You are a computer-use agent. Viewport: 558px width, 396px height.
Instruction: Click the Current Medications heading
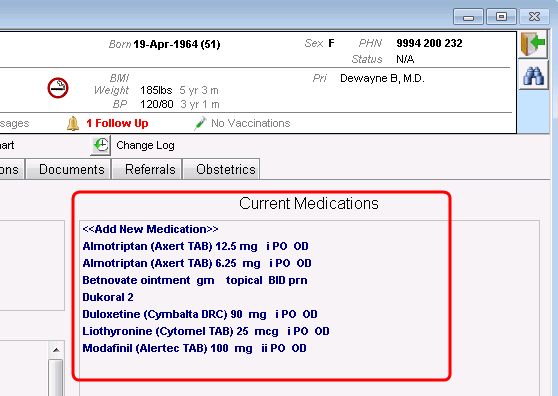click(x=309, y=204)
